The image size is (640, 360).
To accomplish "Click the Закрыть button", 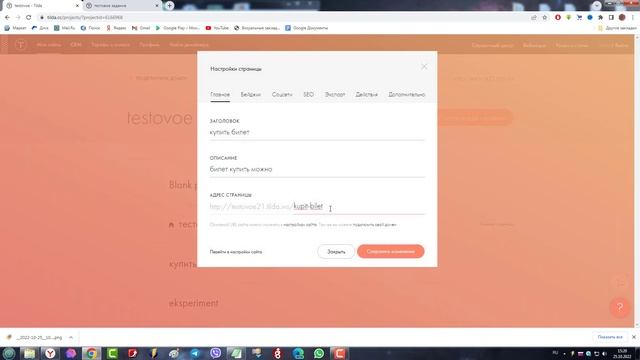I will pyautogui.click(x=336, y=252).
